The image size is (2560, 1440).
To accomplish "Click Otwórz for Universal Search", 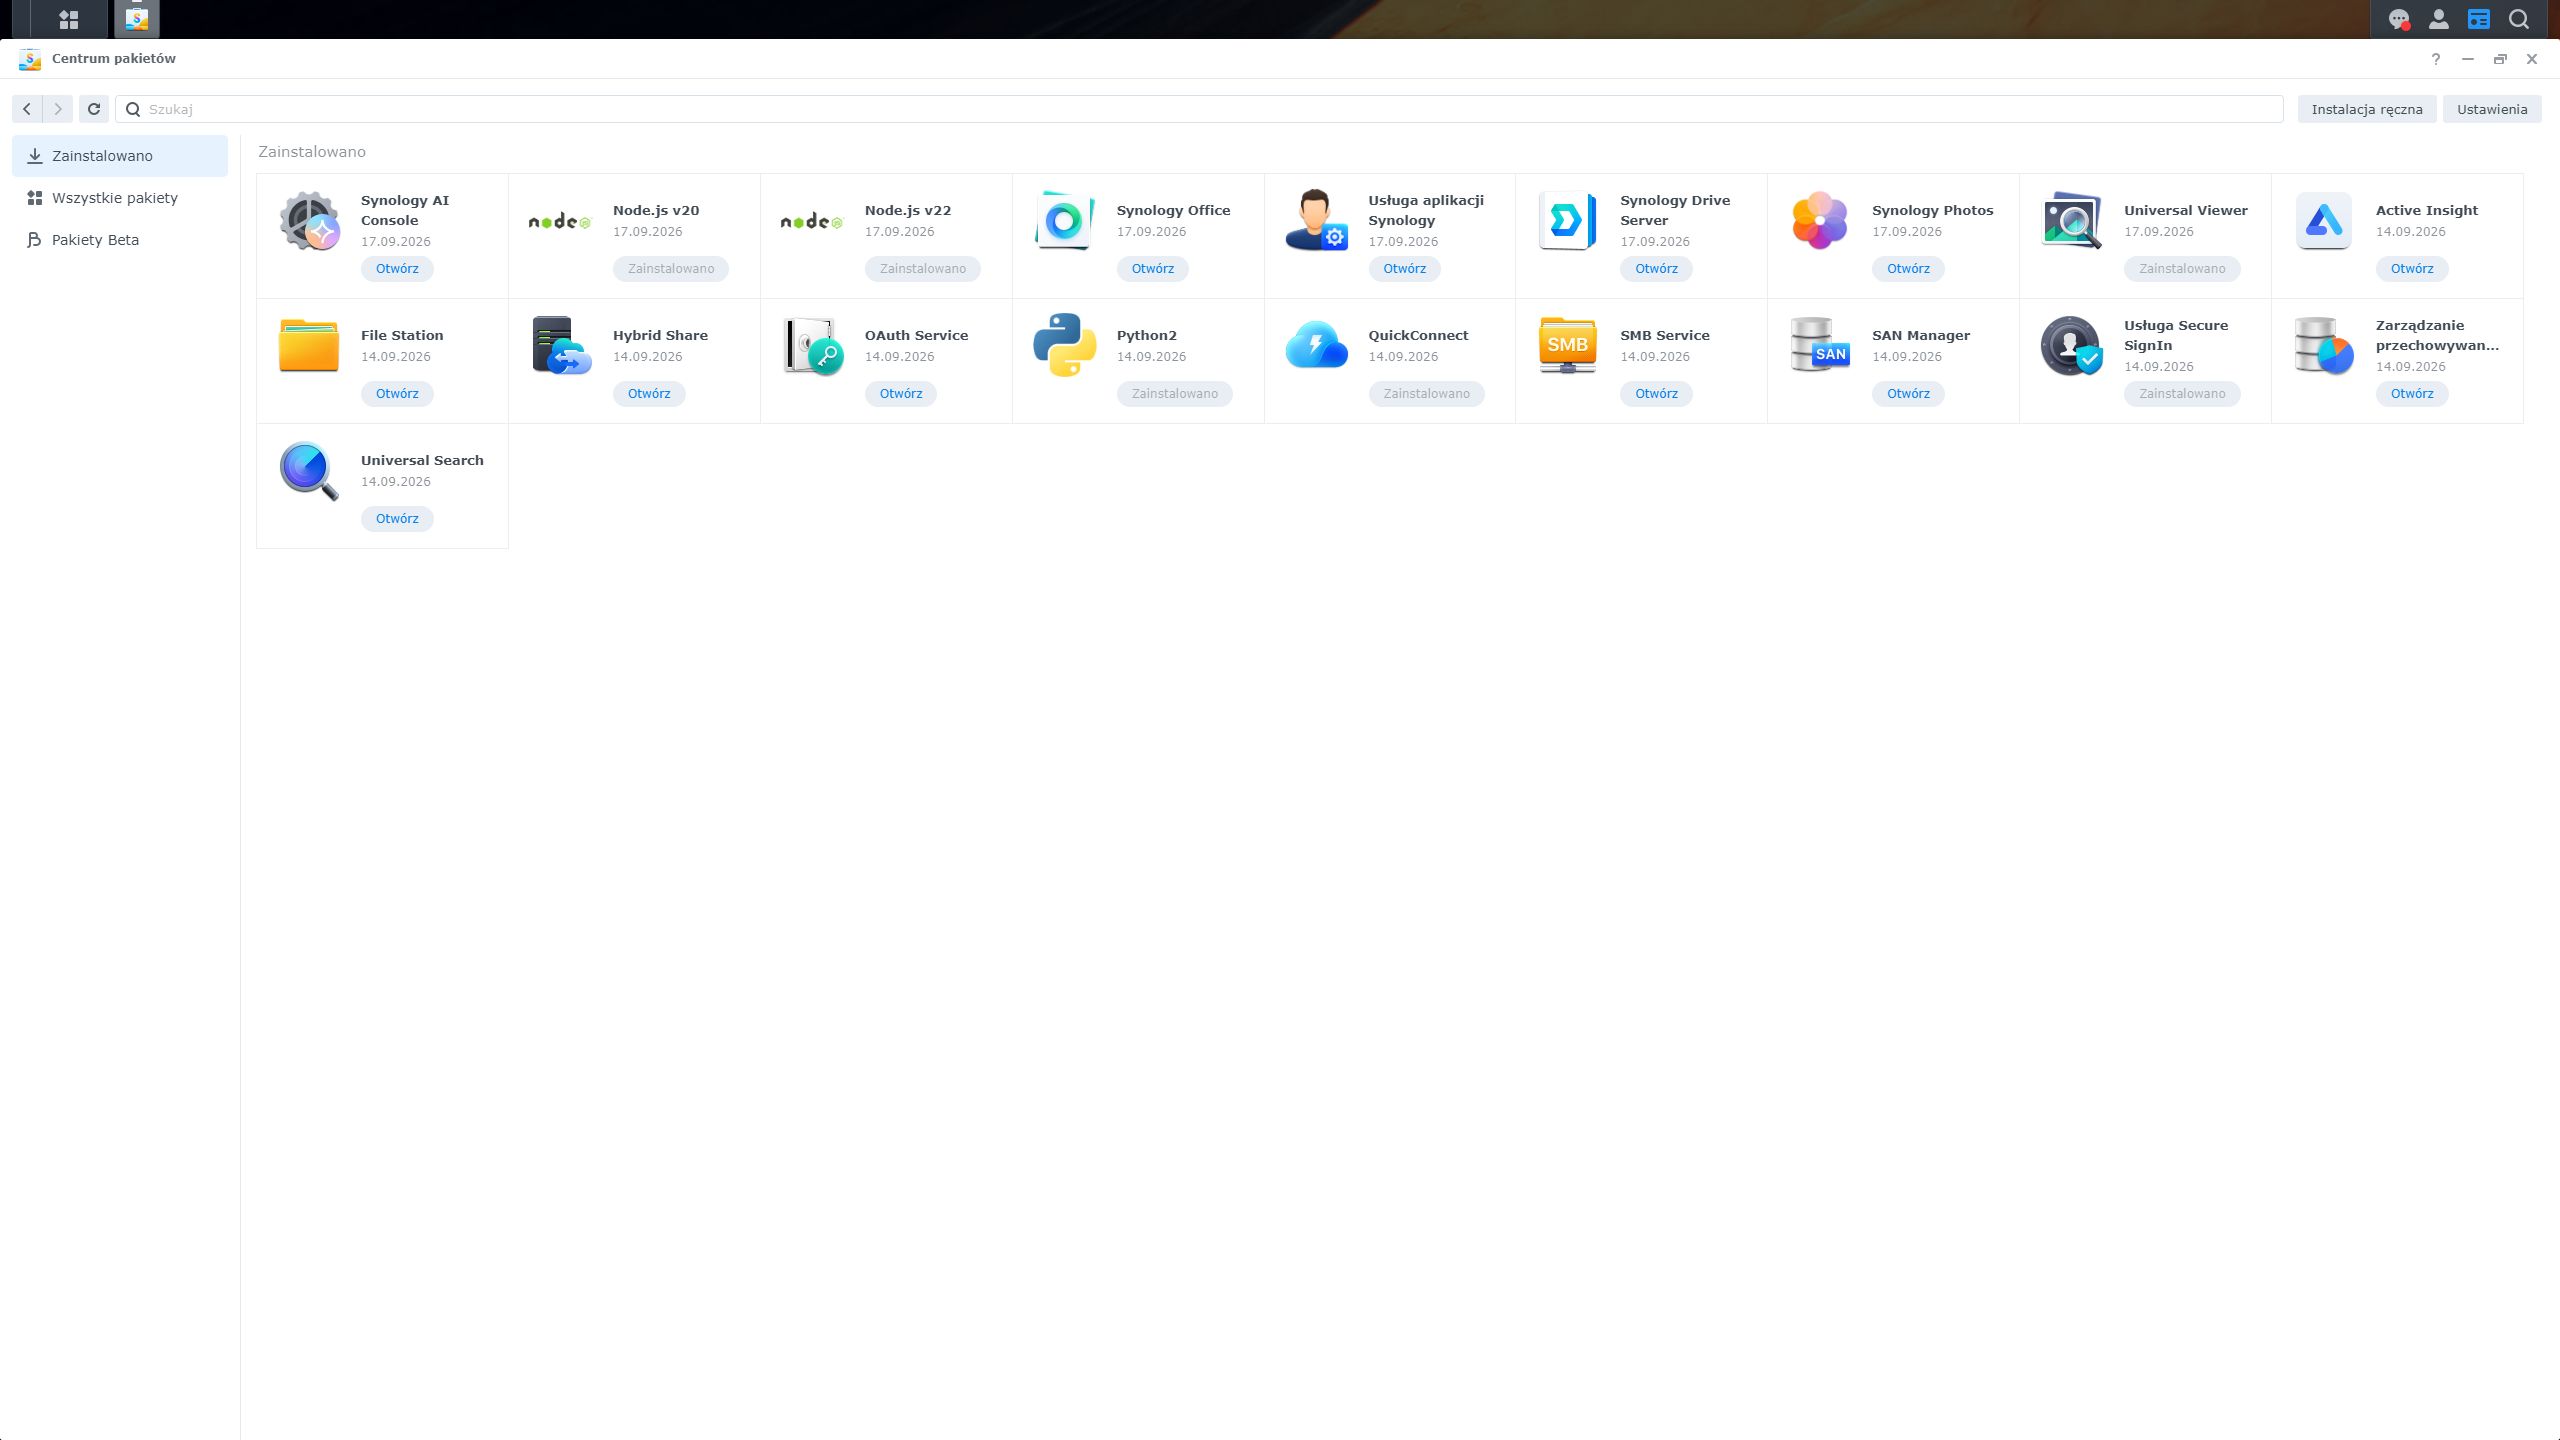I will tap(397, 519).
